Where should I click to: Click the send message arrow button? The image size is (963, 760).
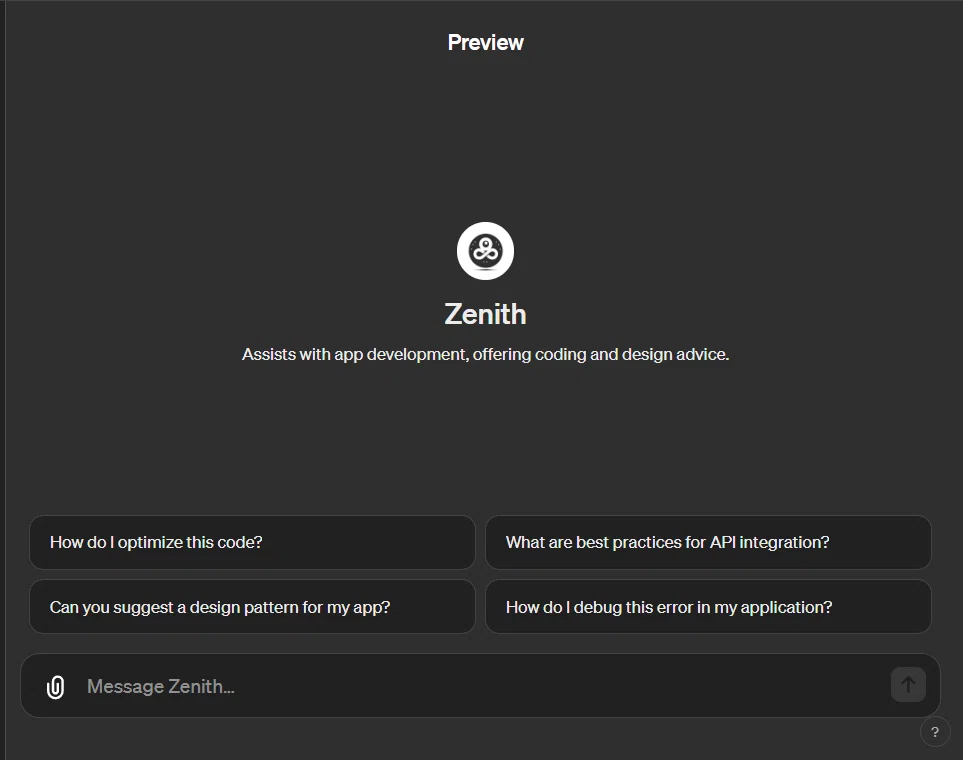point(908,684)
